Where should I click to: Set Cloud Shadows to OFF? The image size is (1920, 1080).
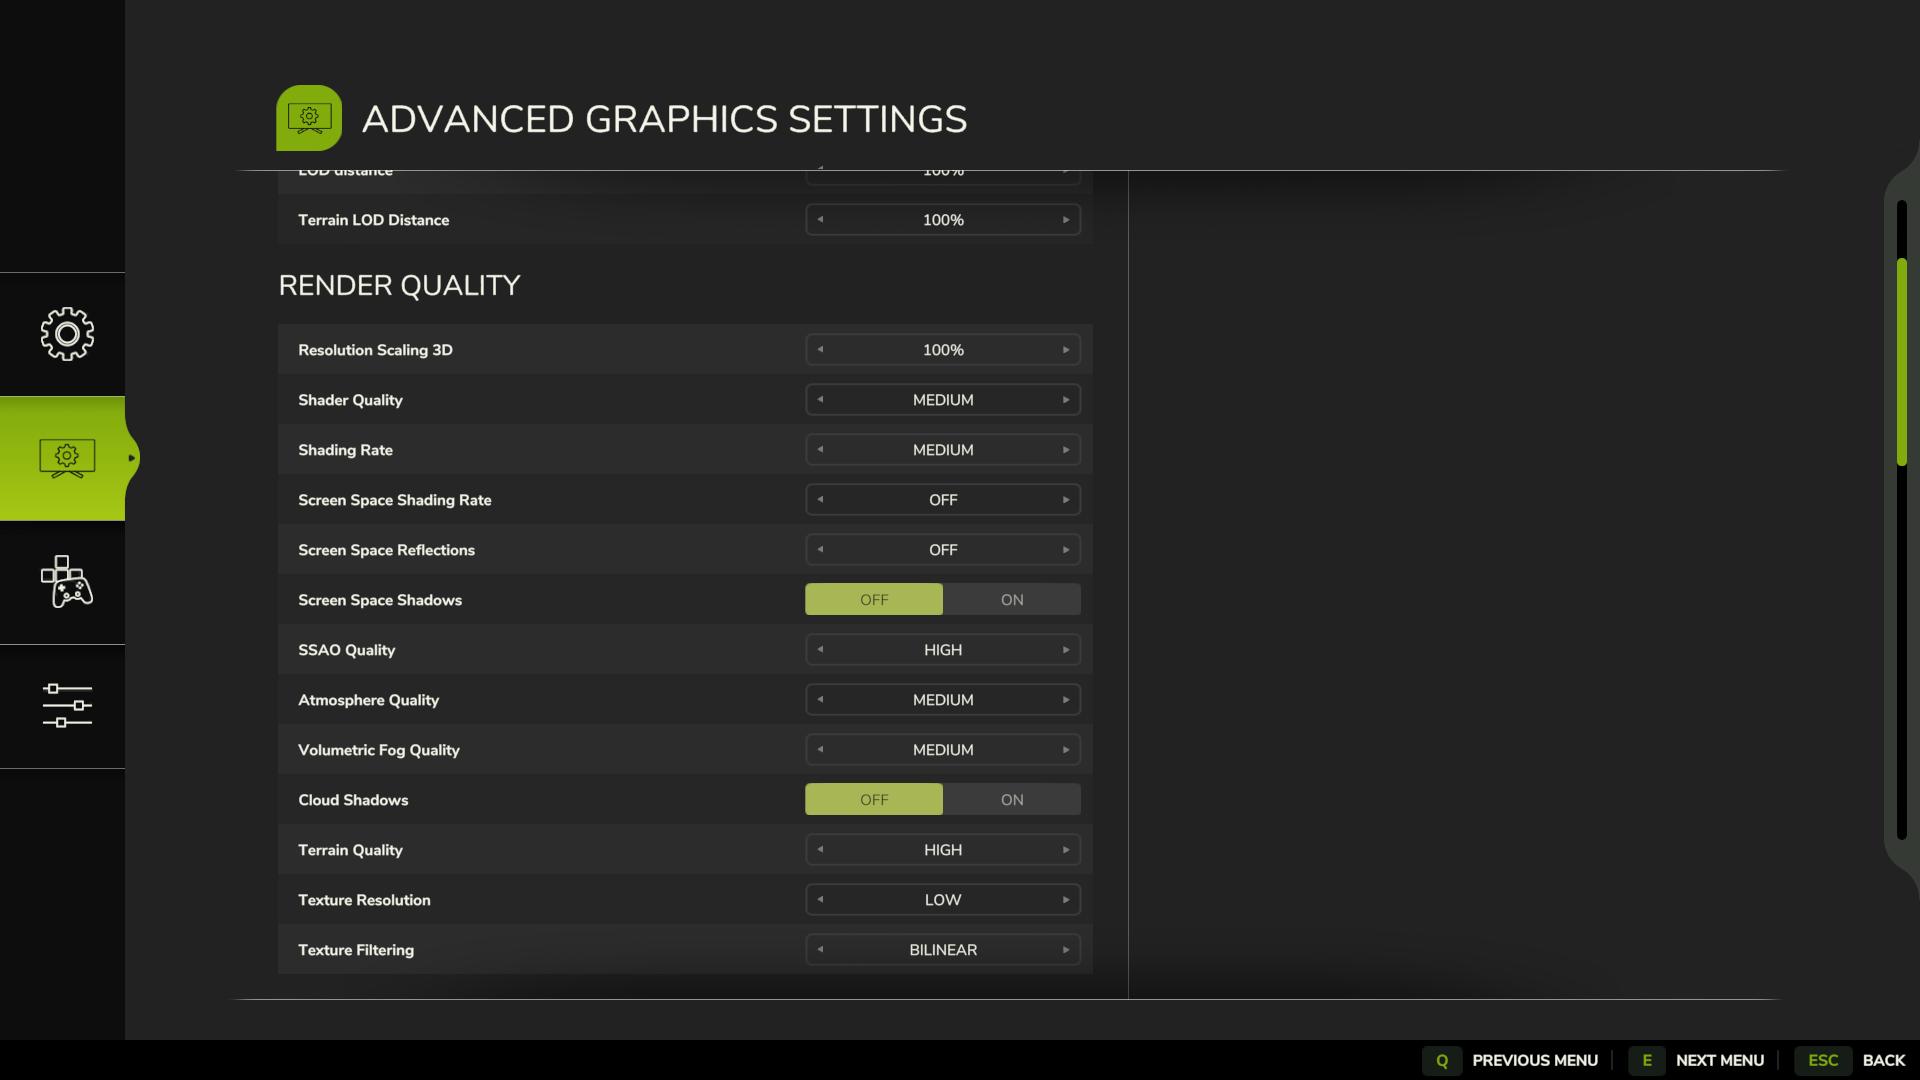click(x=874, y=800)
